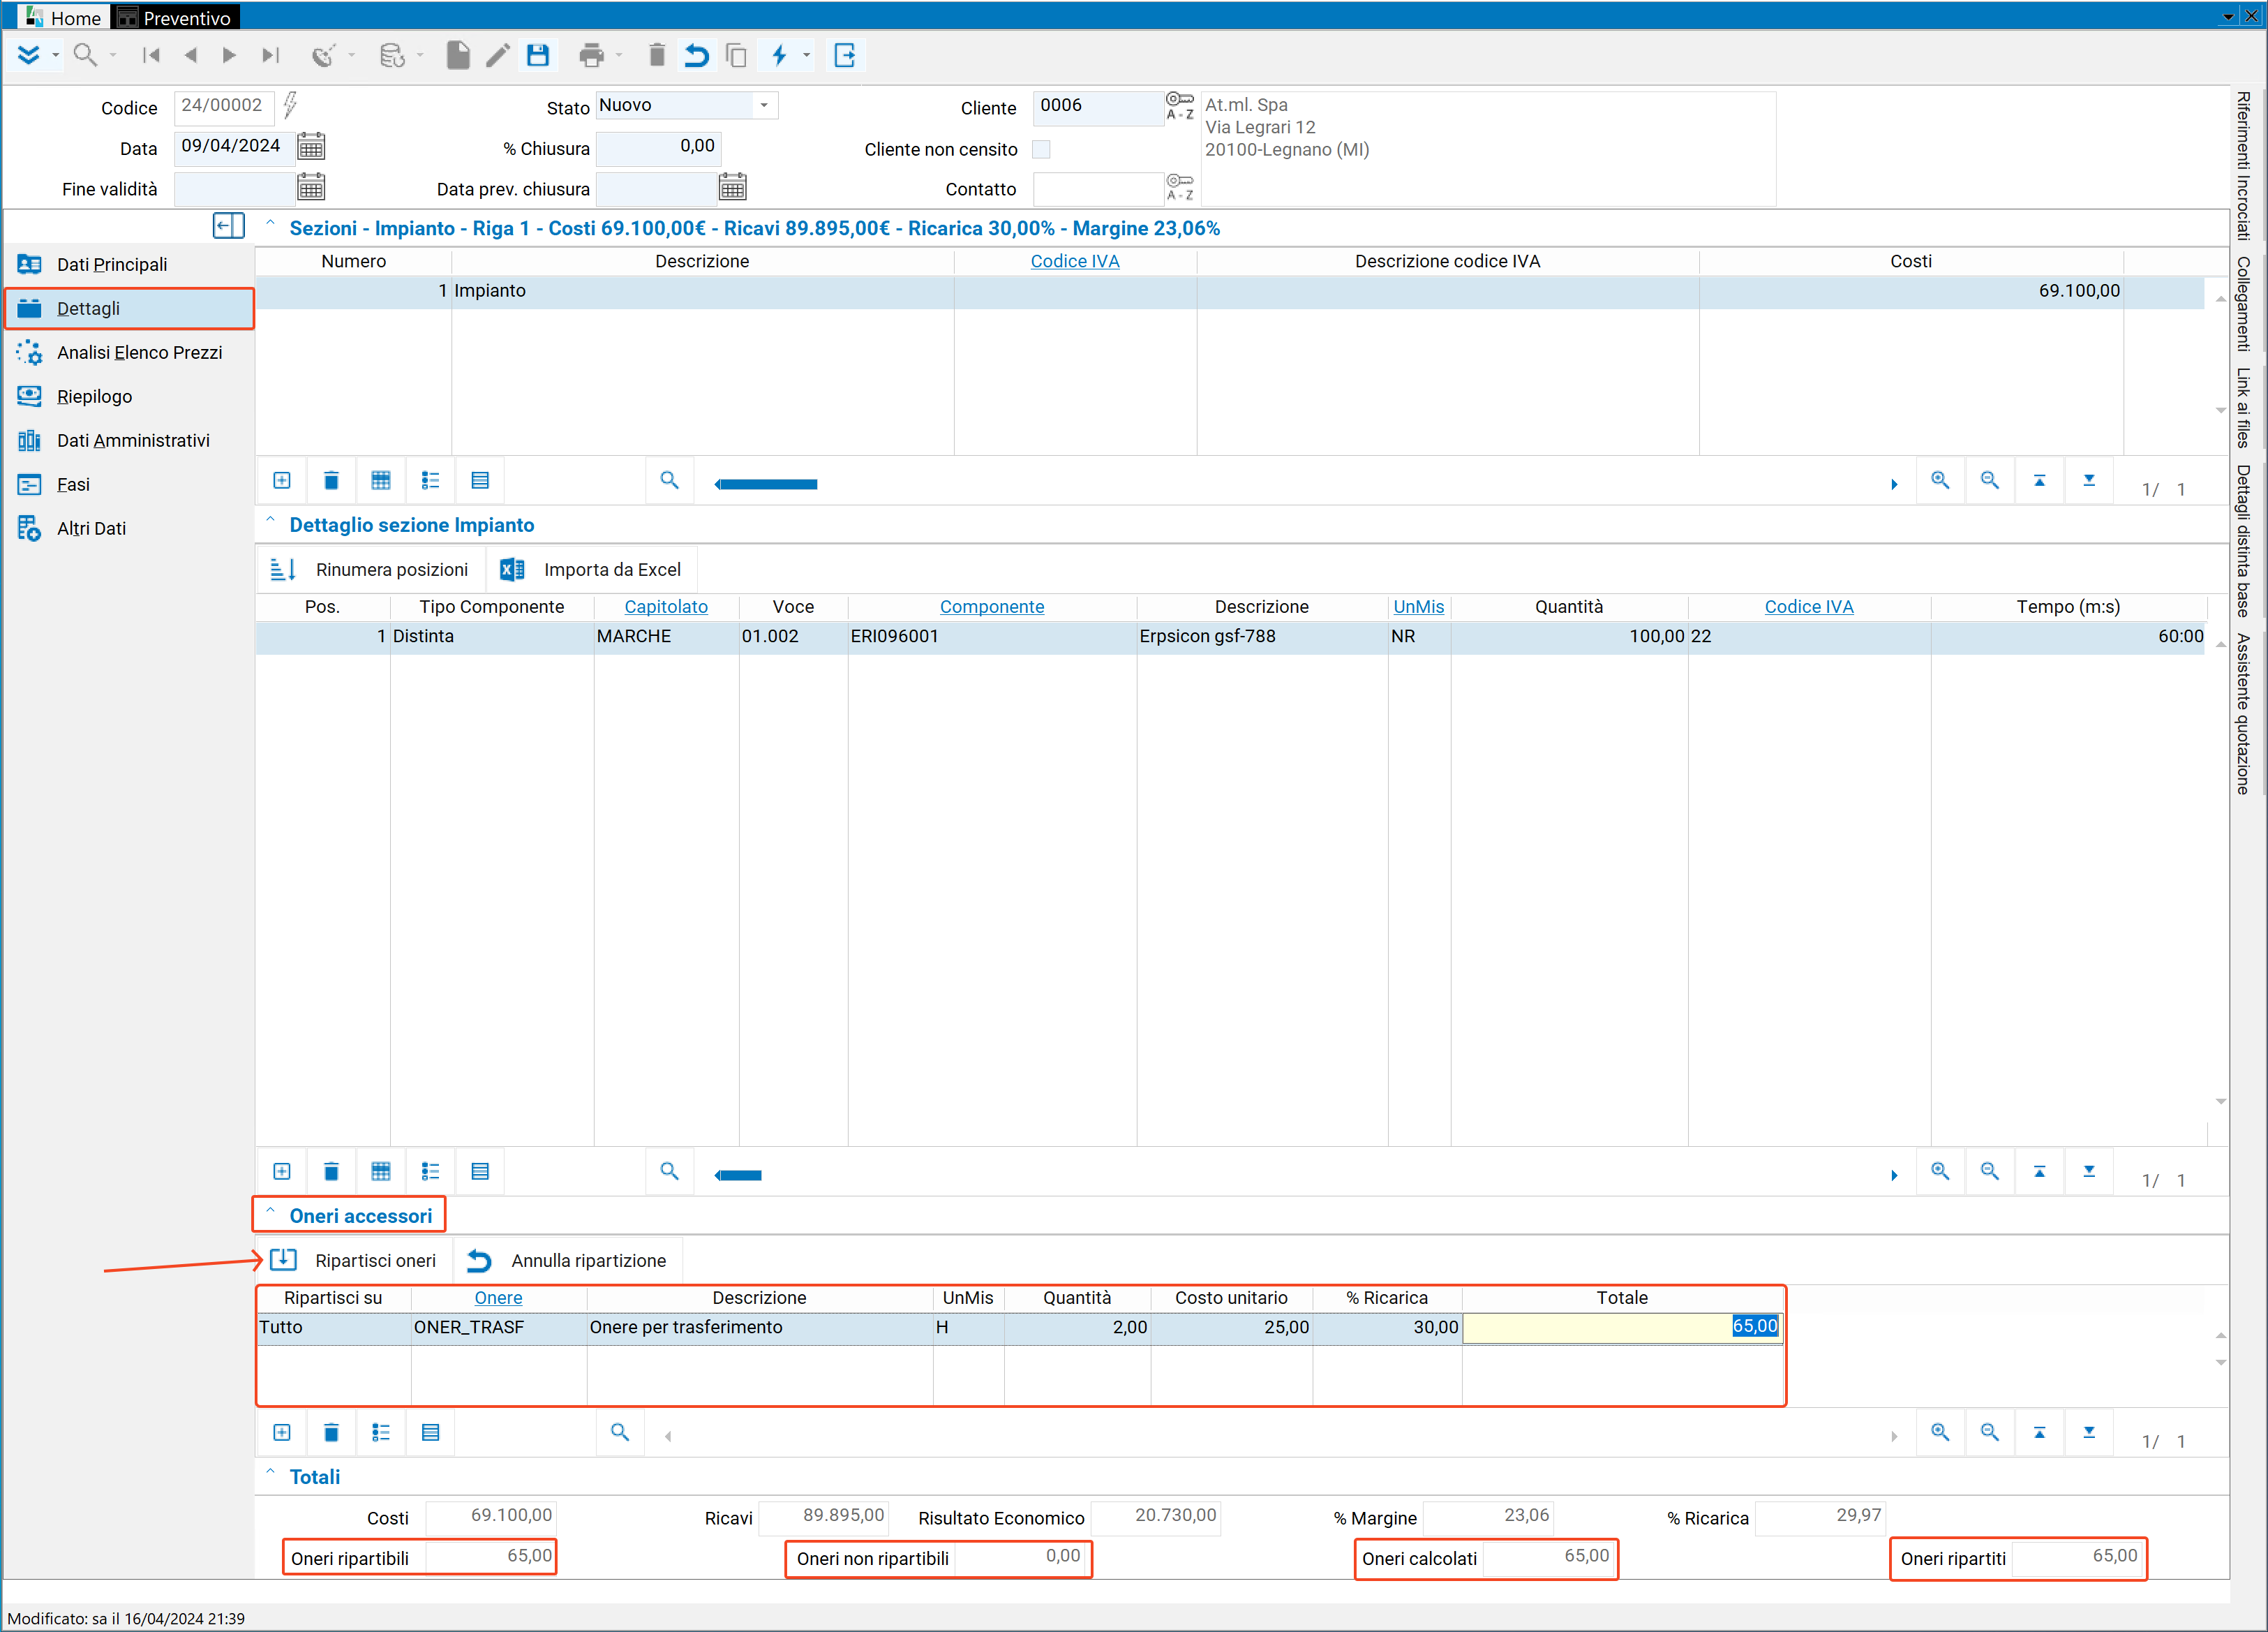Click the Capitolato column header link

666,607
